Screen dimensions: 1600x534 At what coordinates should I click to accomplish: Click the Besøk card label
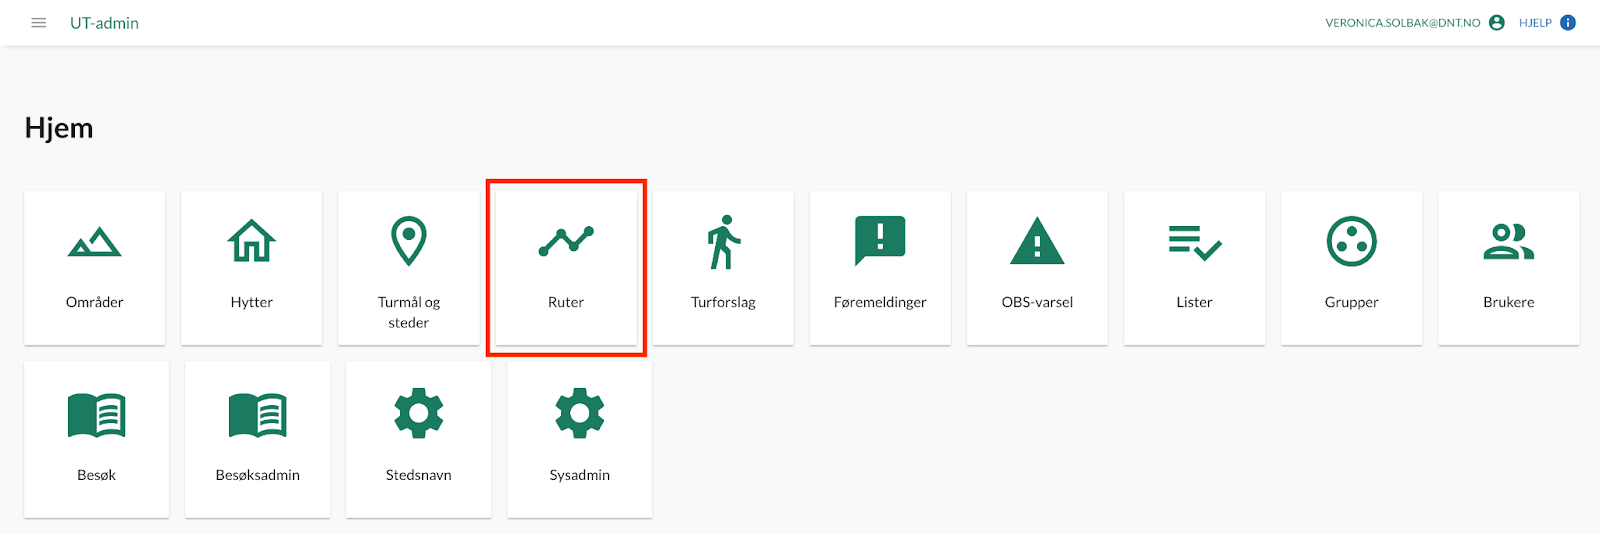[97, 475]
